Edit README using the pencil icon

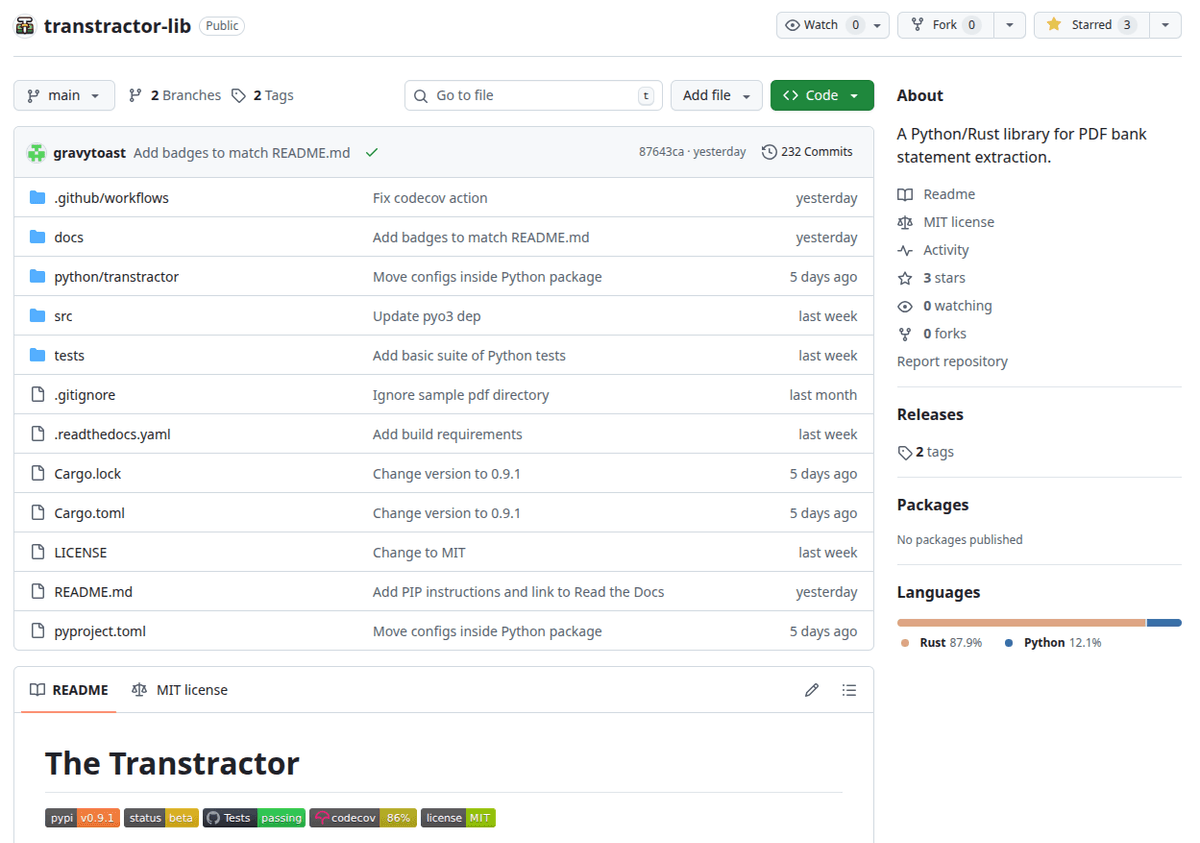[811, 689]
